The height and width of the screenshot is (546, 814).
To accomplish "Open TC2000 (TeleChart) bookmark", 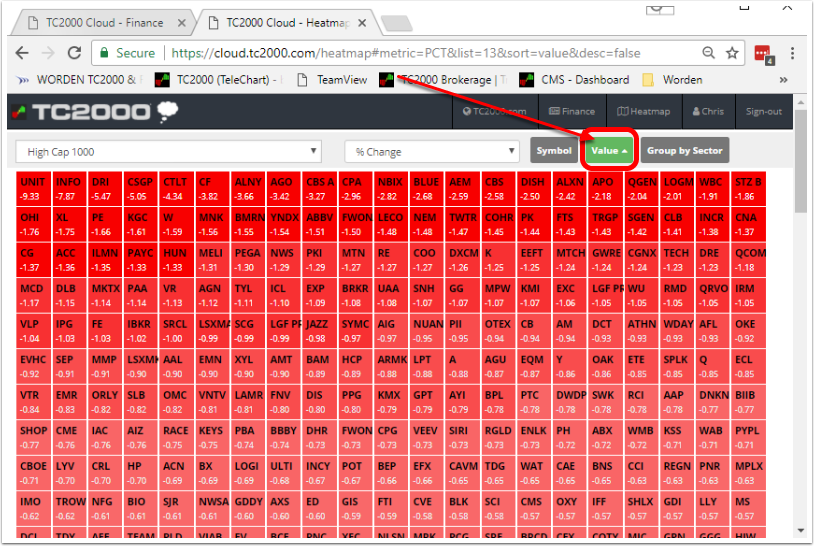I will click(x=220, y=80).
